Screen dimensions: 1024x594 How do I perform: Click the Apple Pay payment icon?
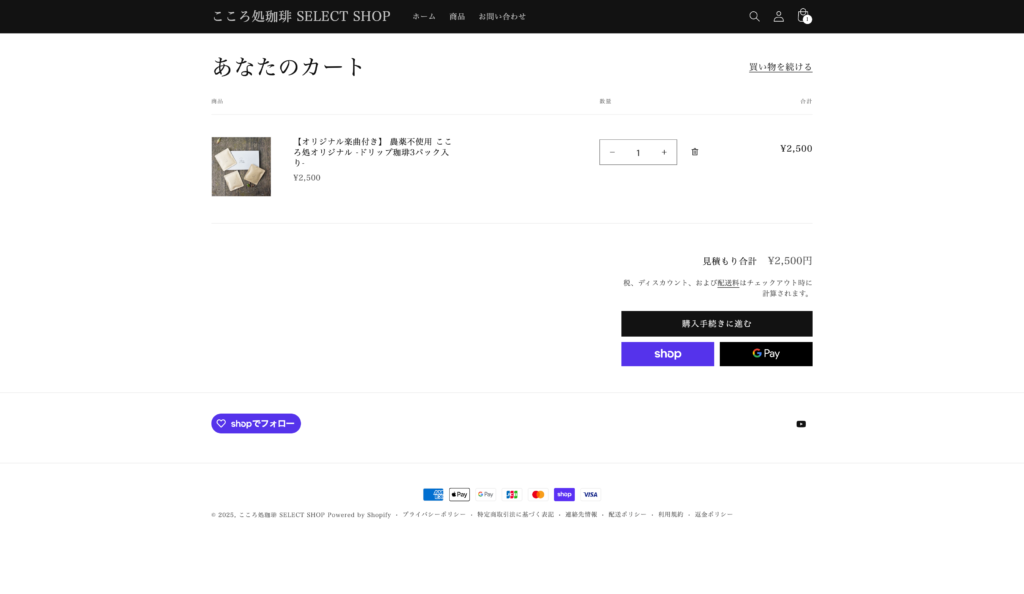pos(459,494)
